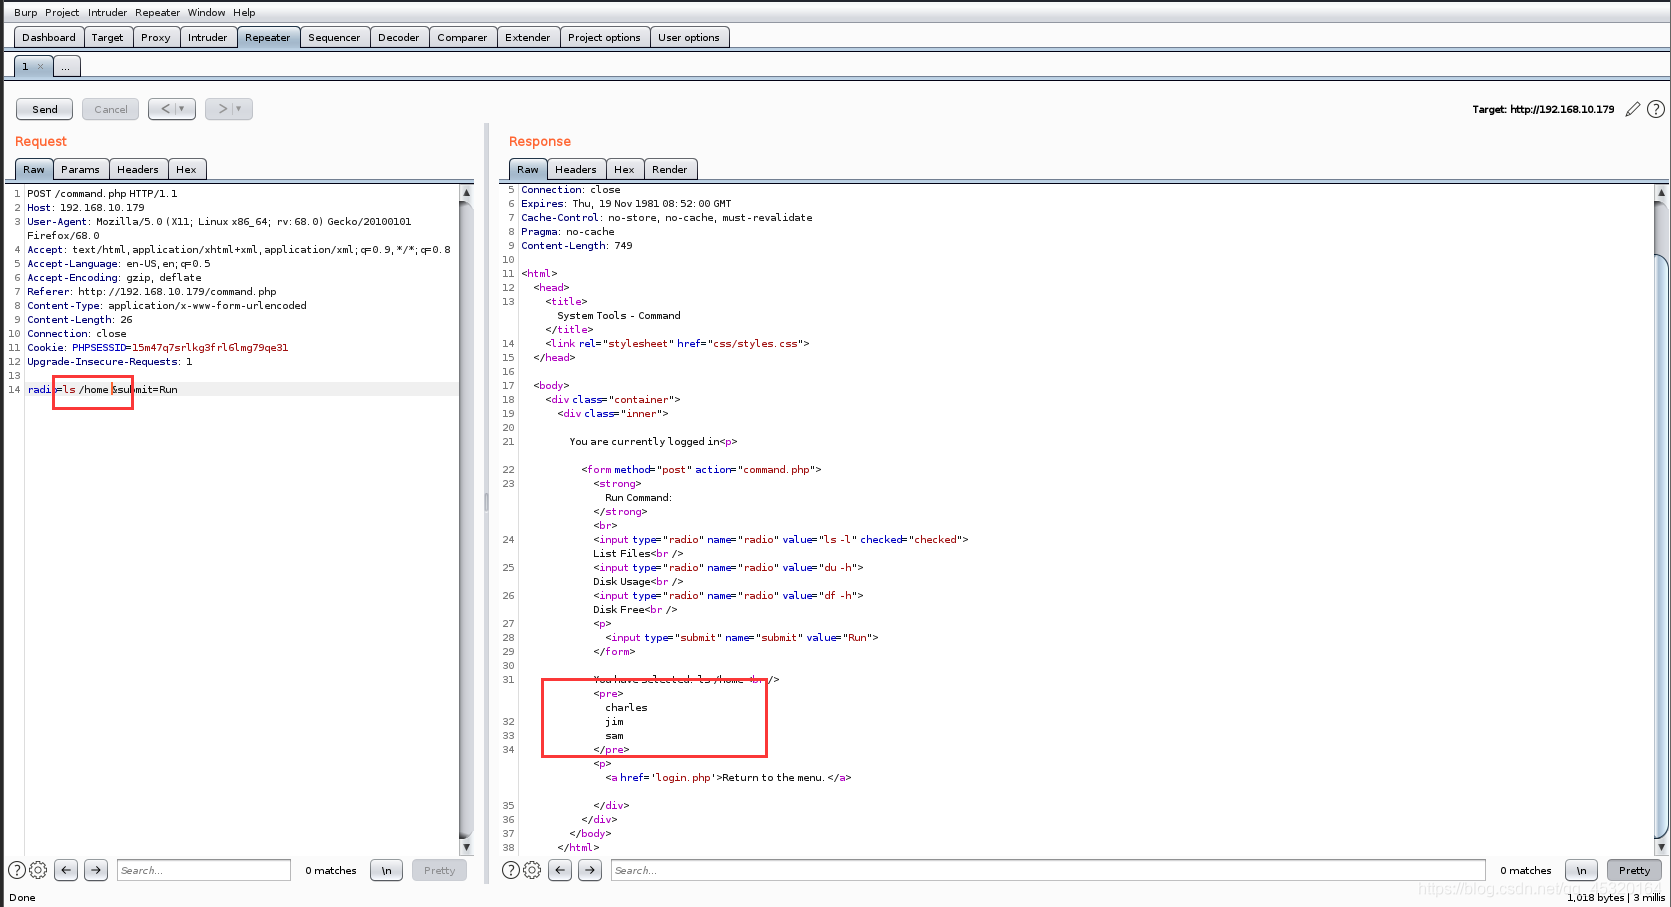The height and width of the screenshot is (907, 1671).
Task: Select request Params view tab
Action: (80, 170)
